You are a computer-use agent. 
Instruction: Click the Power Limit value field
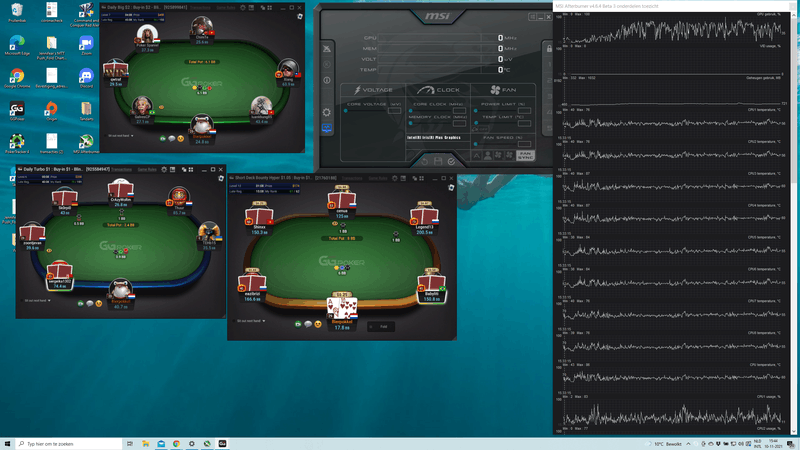click(x=524, y=111)
